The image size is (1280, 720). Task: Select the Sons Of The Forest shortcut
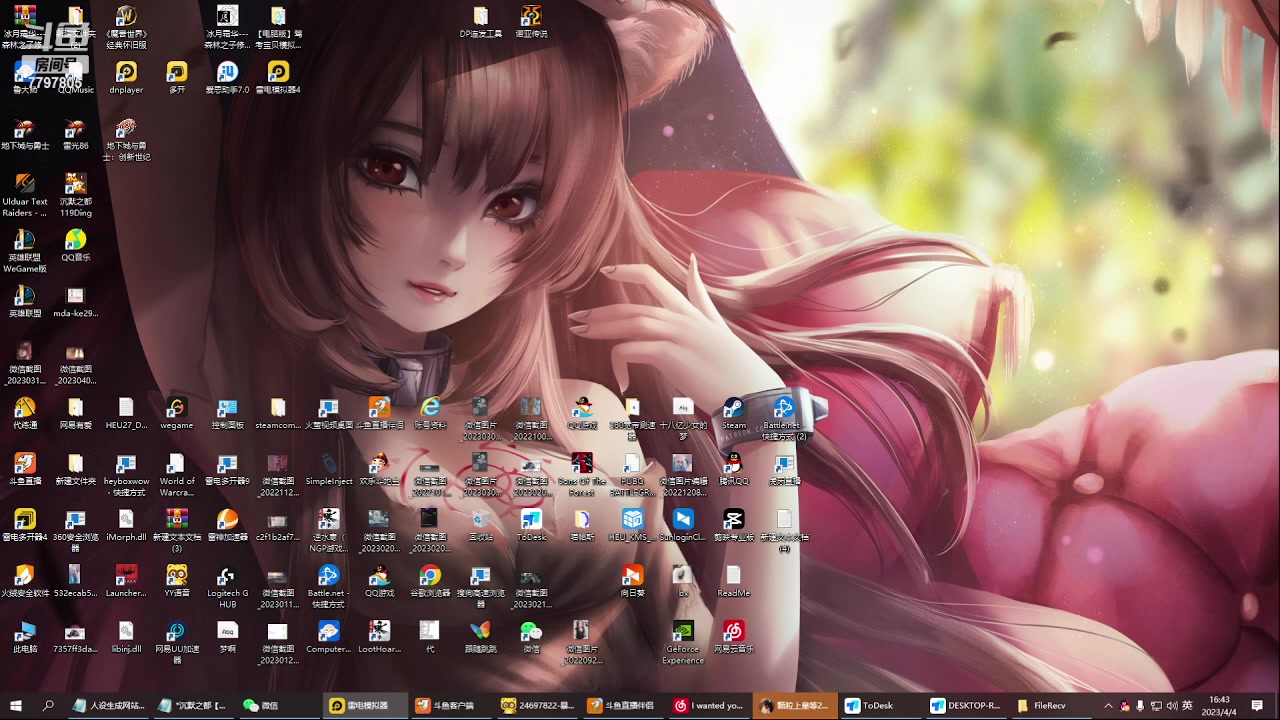coord(582,475)
